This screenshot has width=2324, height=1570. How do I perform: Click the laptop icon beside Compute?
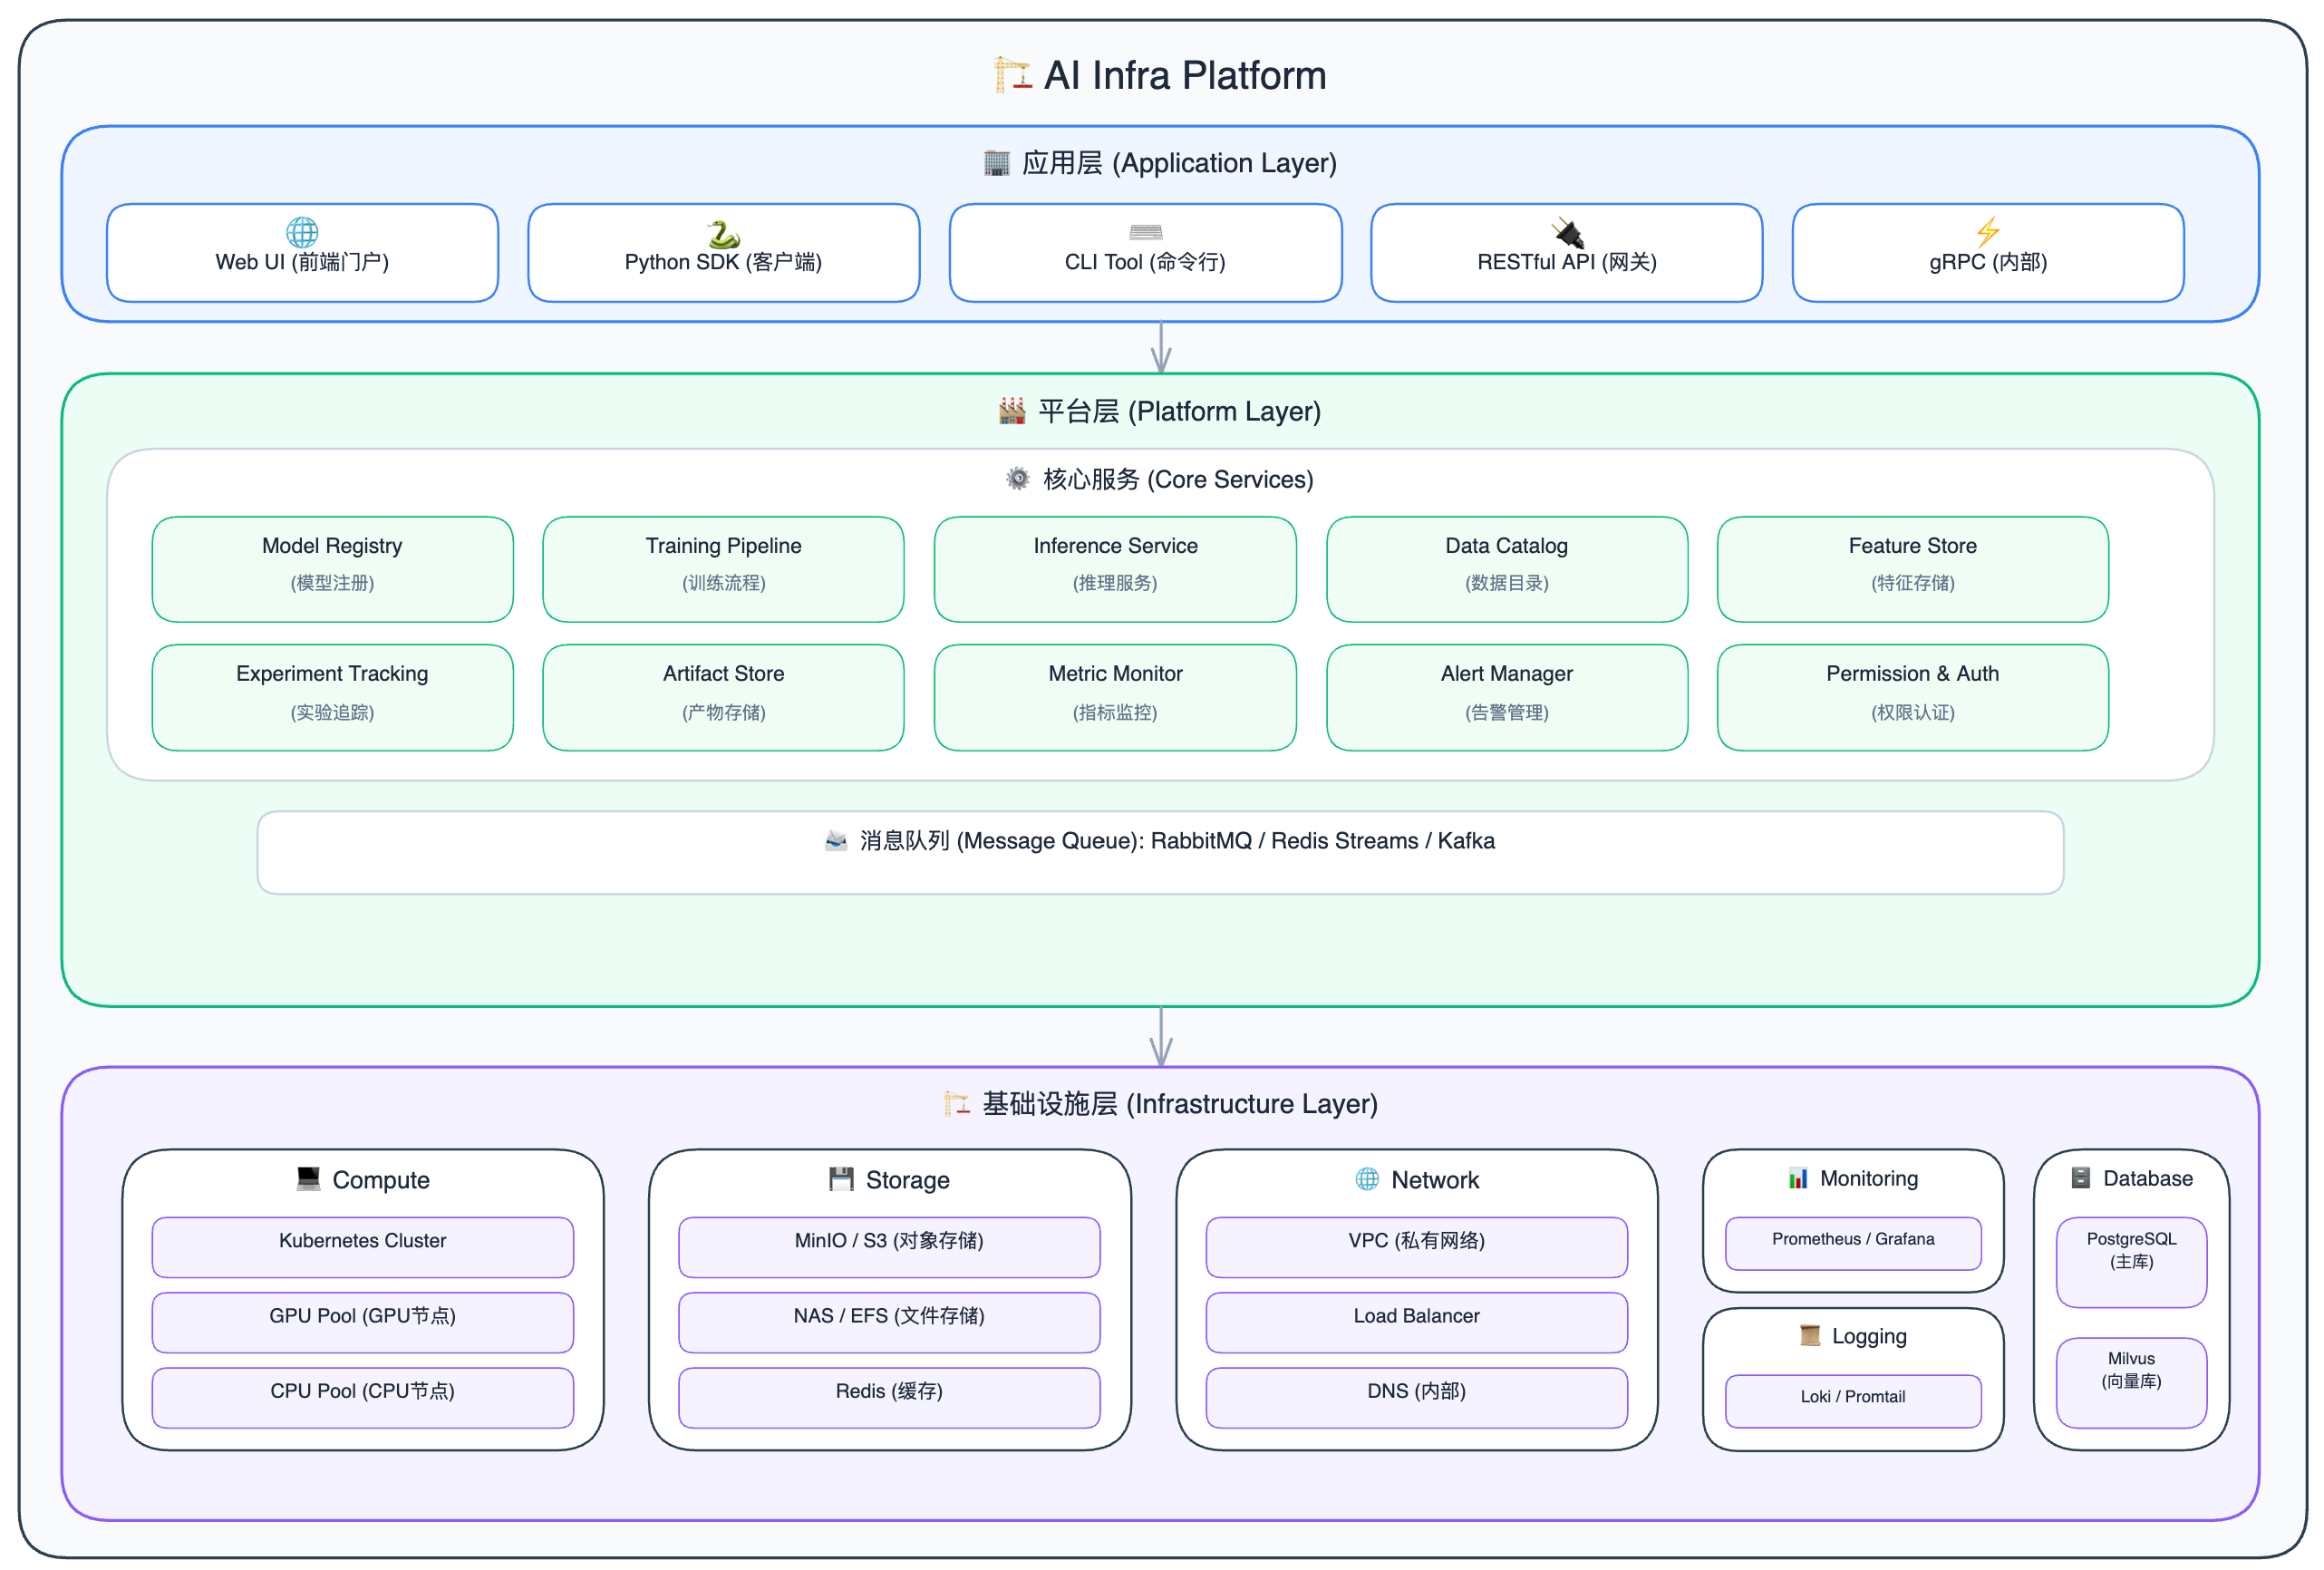click(308, 1179)
